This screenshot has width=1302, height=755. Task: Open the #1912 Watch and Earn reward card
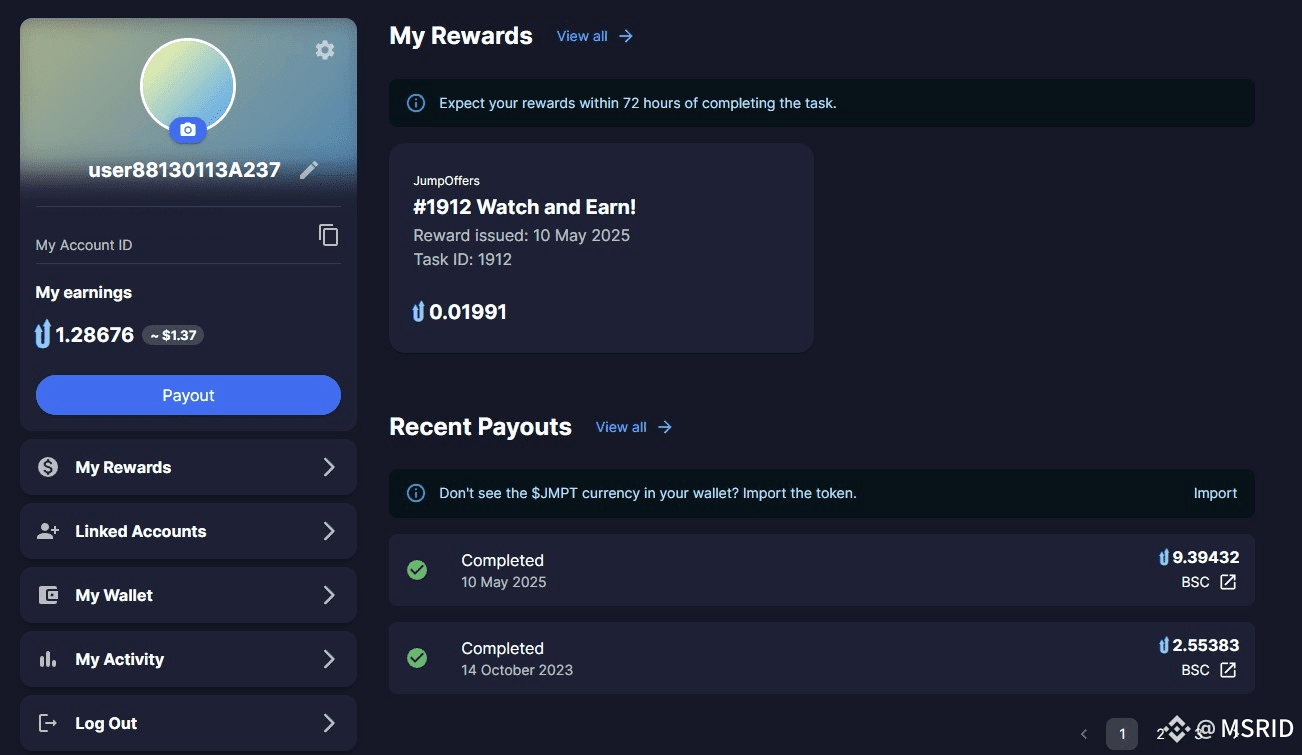(x=601, y=247)
